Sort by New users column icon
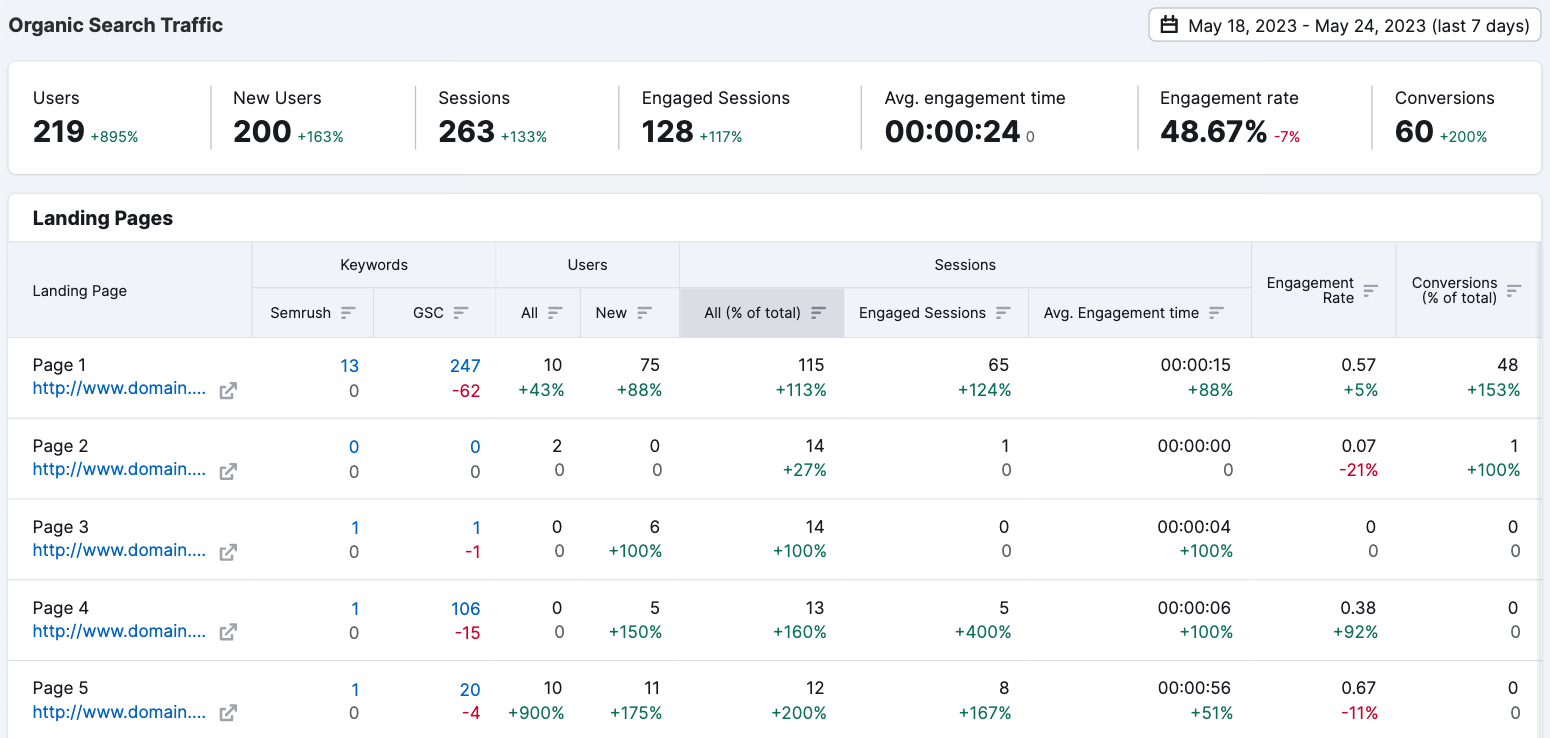This screenshot has width=1550, height=738. click(x=644, y=313)
